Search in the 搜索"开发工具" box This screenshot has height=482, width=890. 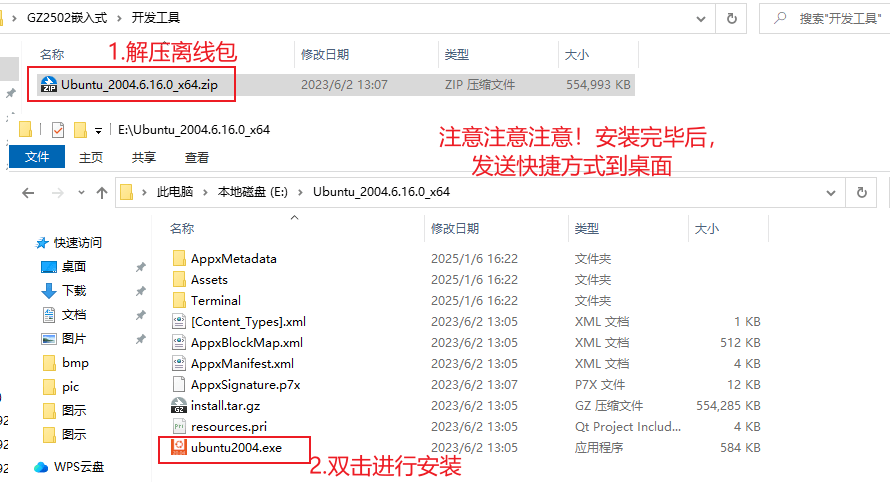coord(827,18)
